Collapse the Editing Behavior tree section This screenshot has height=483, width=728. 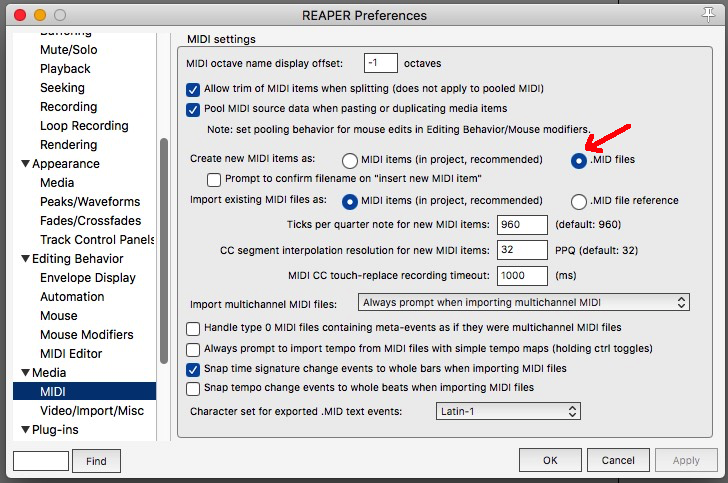coord(26,258)
